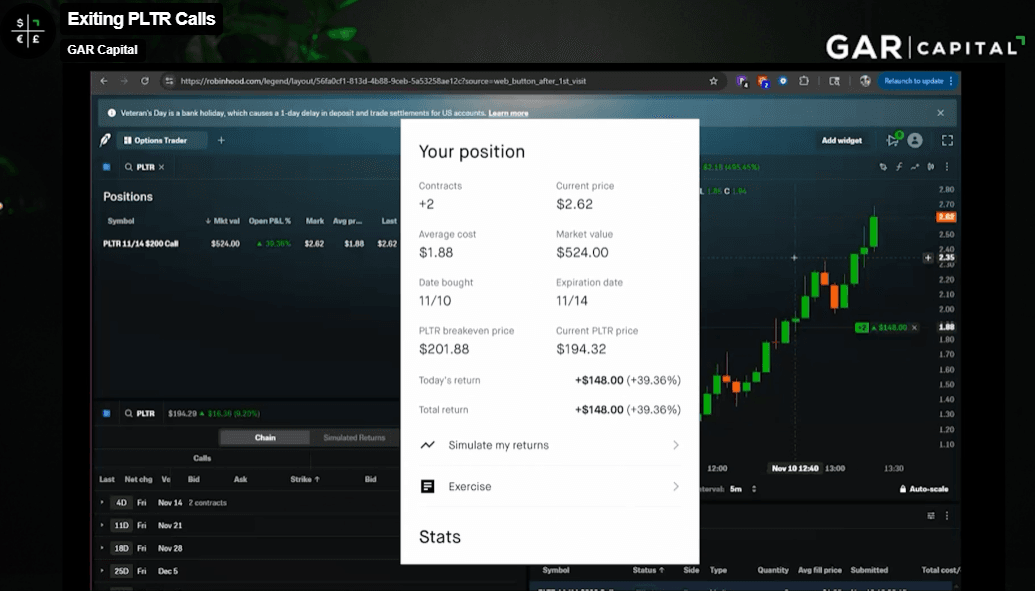The height and width of the screenshot is (591, 1035).
Task: Open Exercise option in position panel
Action: pyautogui.click(x=549, y=487)
